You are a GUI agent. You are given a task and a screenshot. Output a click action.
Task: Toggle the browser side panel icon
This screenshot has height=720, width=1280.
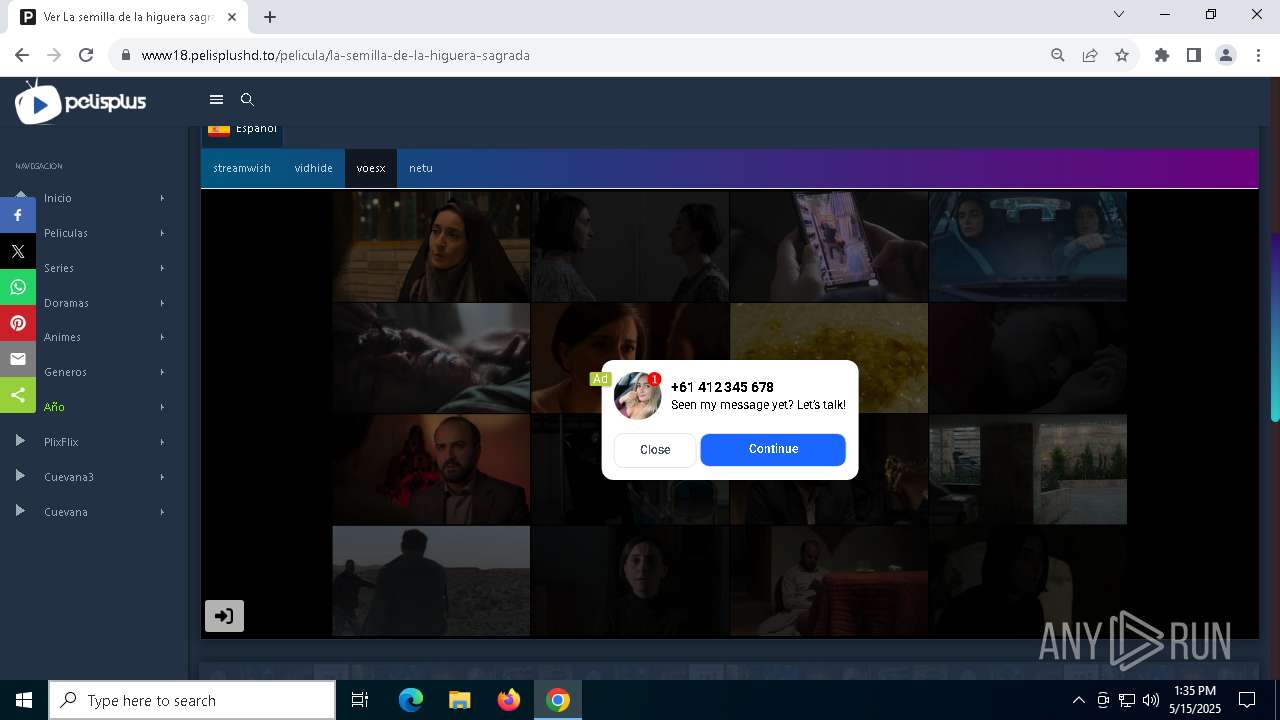tap(1194, 55)
